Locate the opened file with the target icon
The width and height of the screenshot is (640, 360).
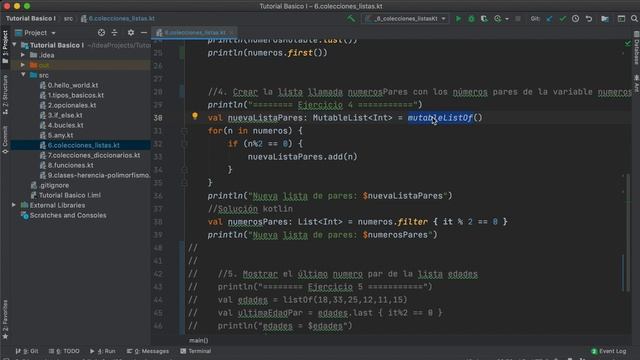point(101,33)
